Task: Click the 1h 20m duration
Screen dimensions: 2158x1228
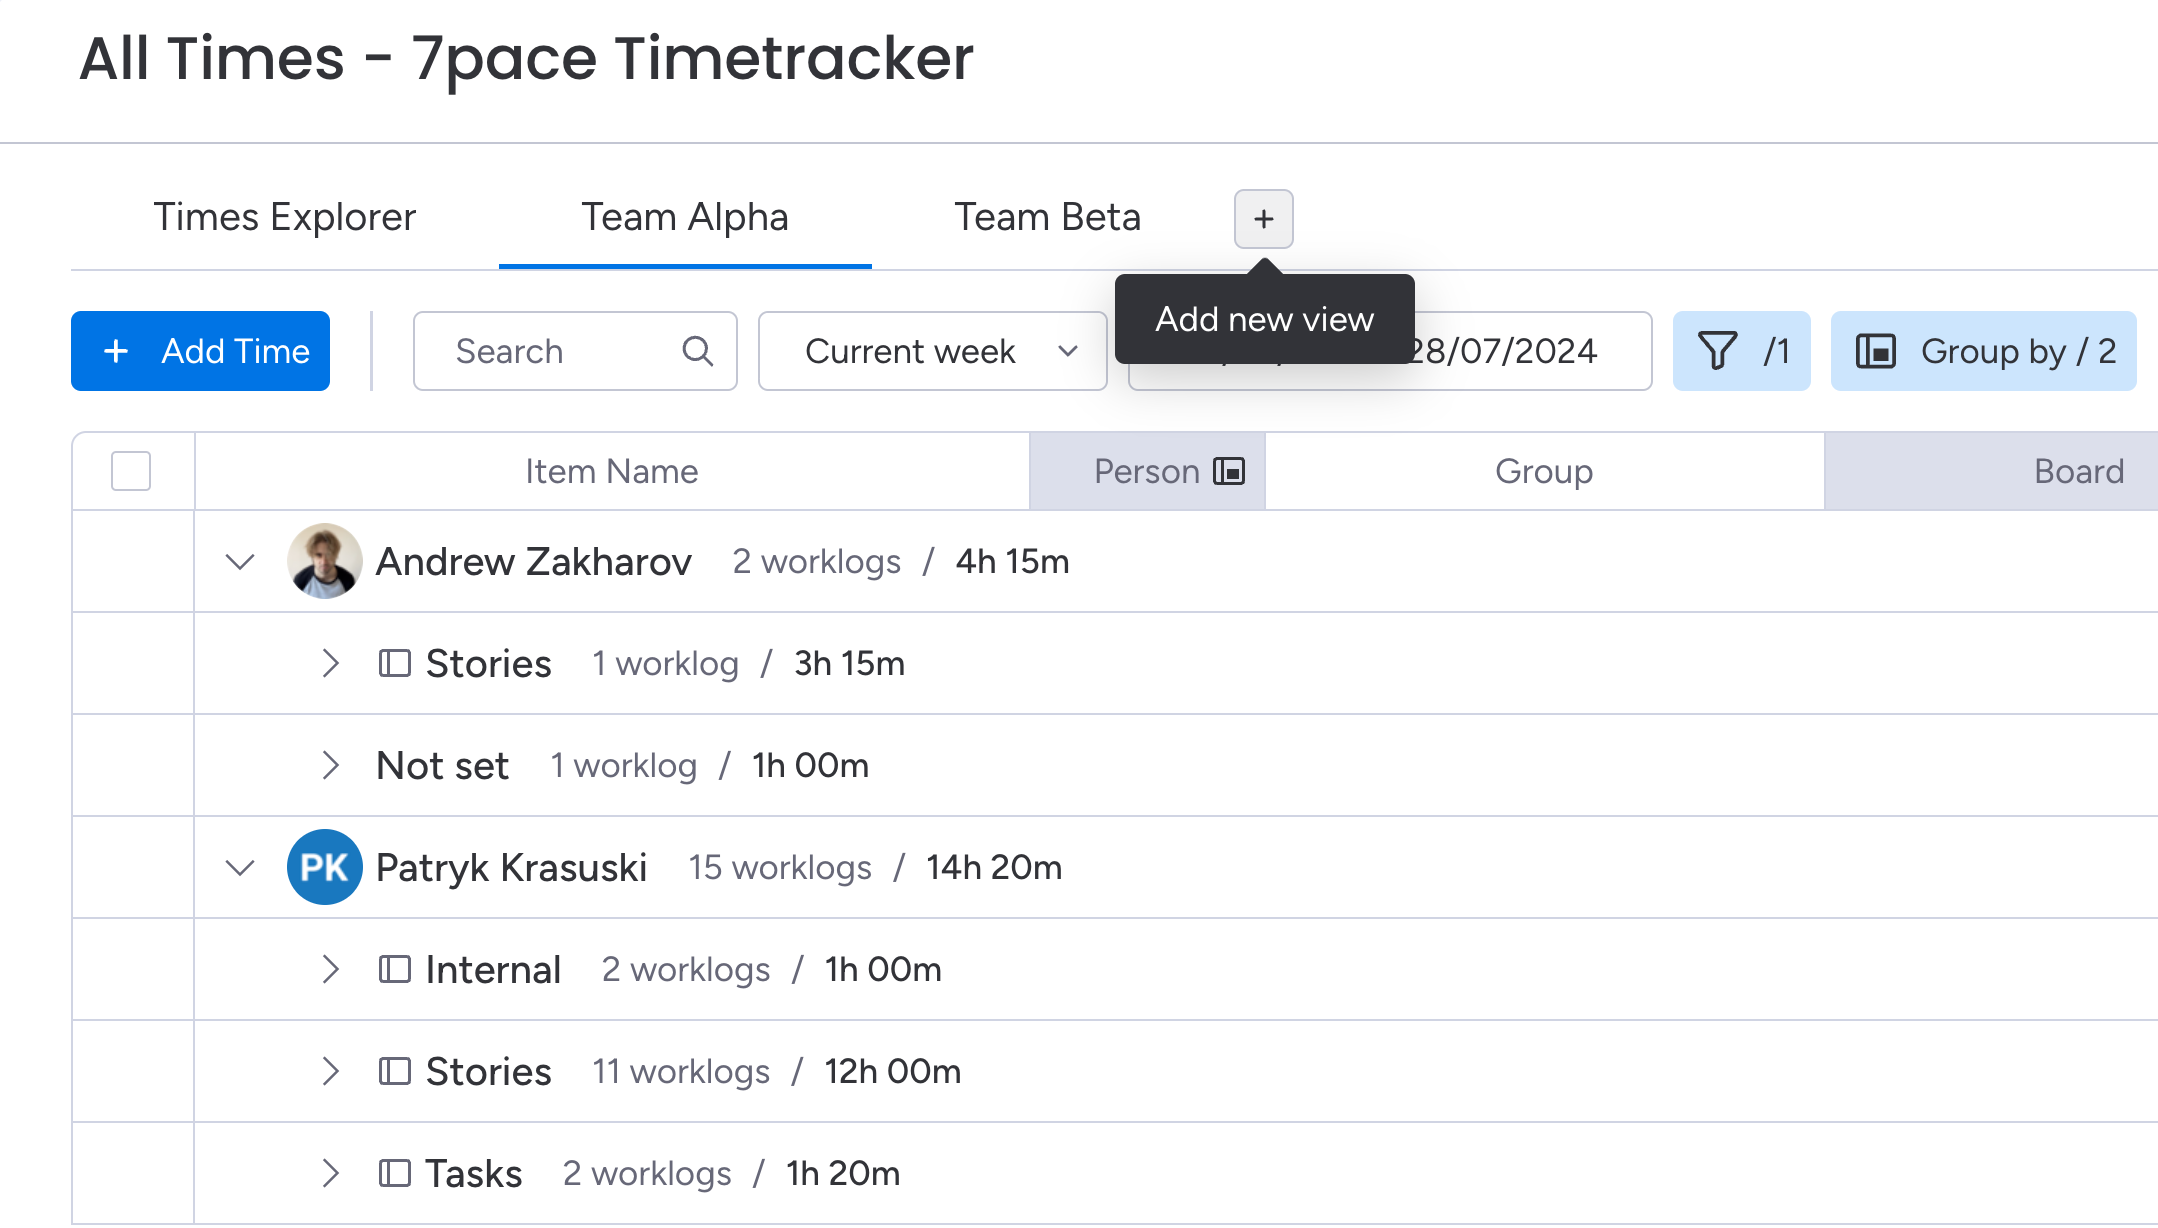Action: pos(842,1174)
